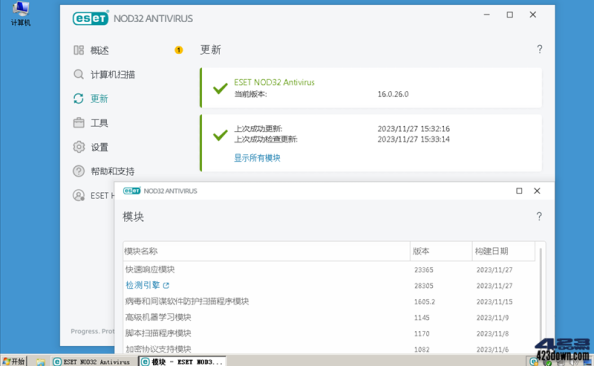
Task: Minimize the main ESET window
Action: 487,15
